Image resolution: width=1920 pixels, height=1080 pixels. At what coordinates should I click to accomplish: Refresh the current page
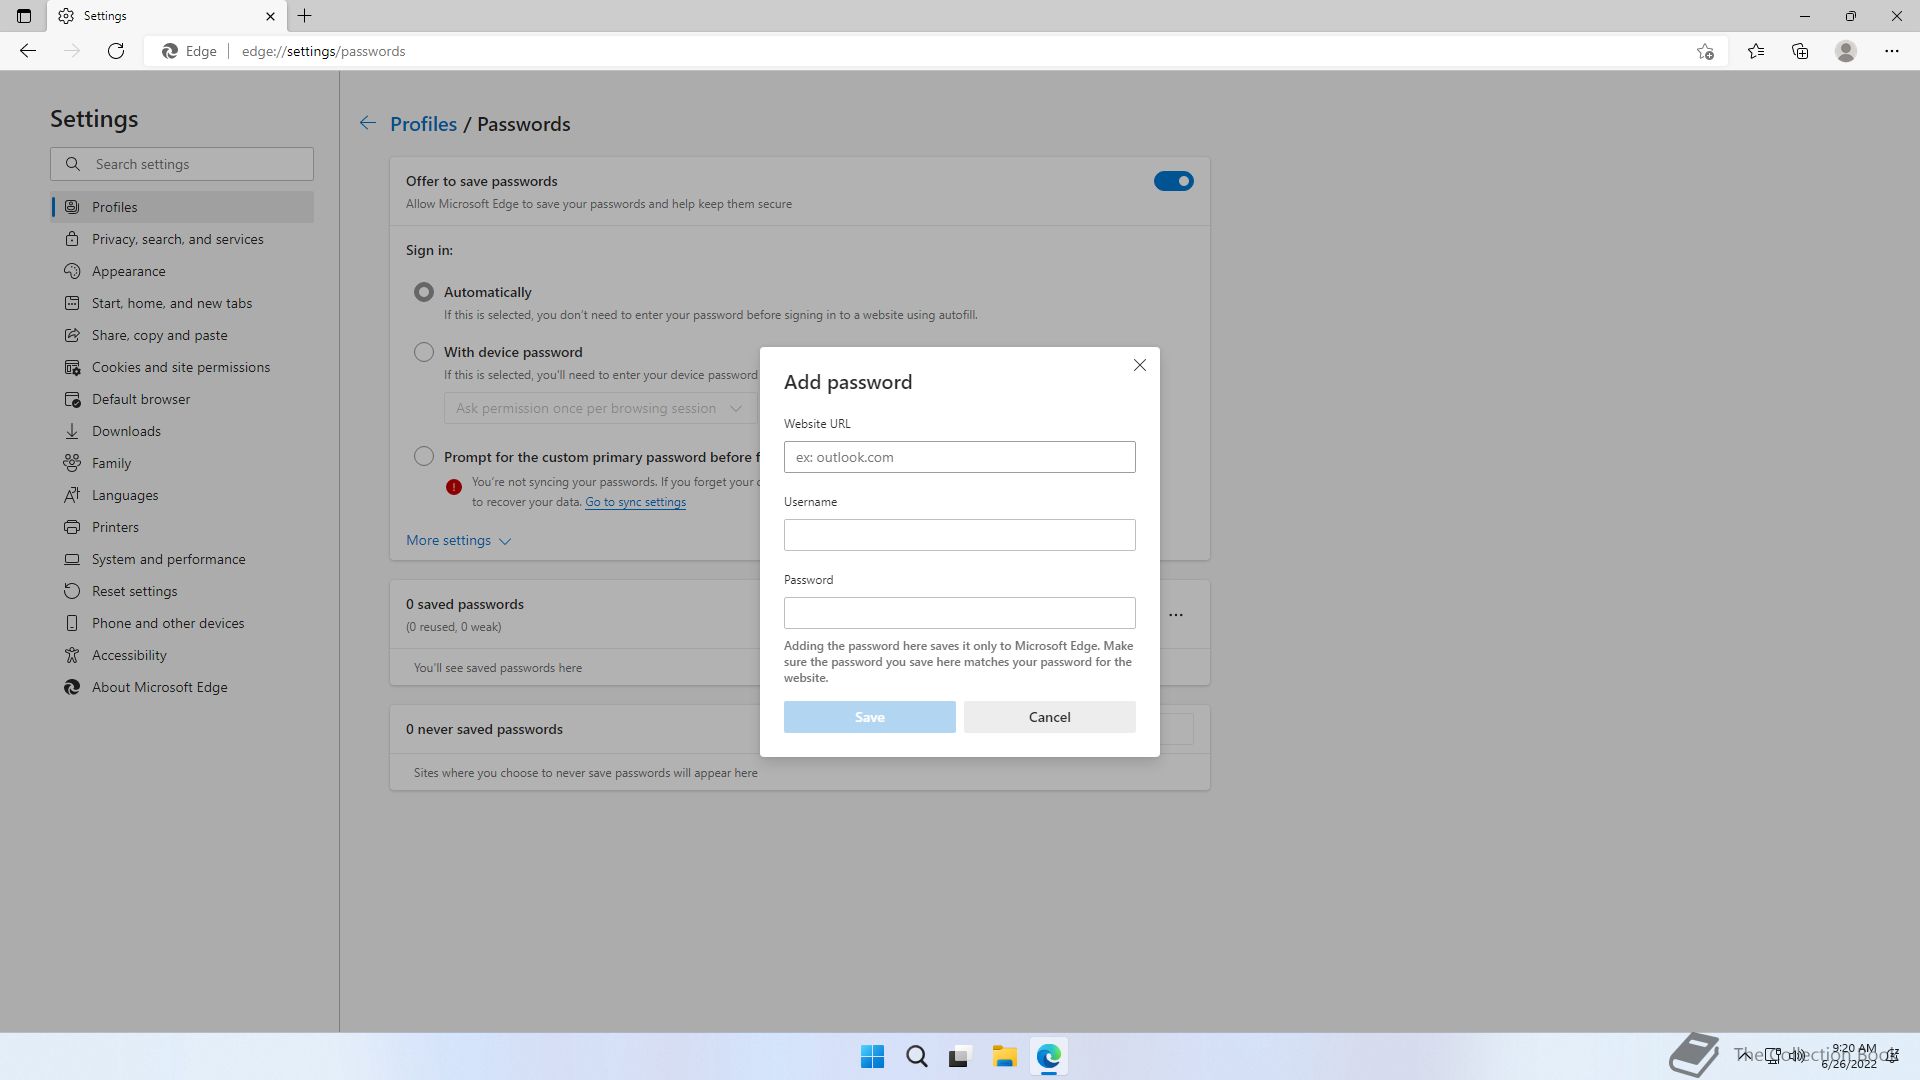click(116, 51)
